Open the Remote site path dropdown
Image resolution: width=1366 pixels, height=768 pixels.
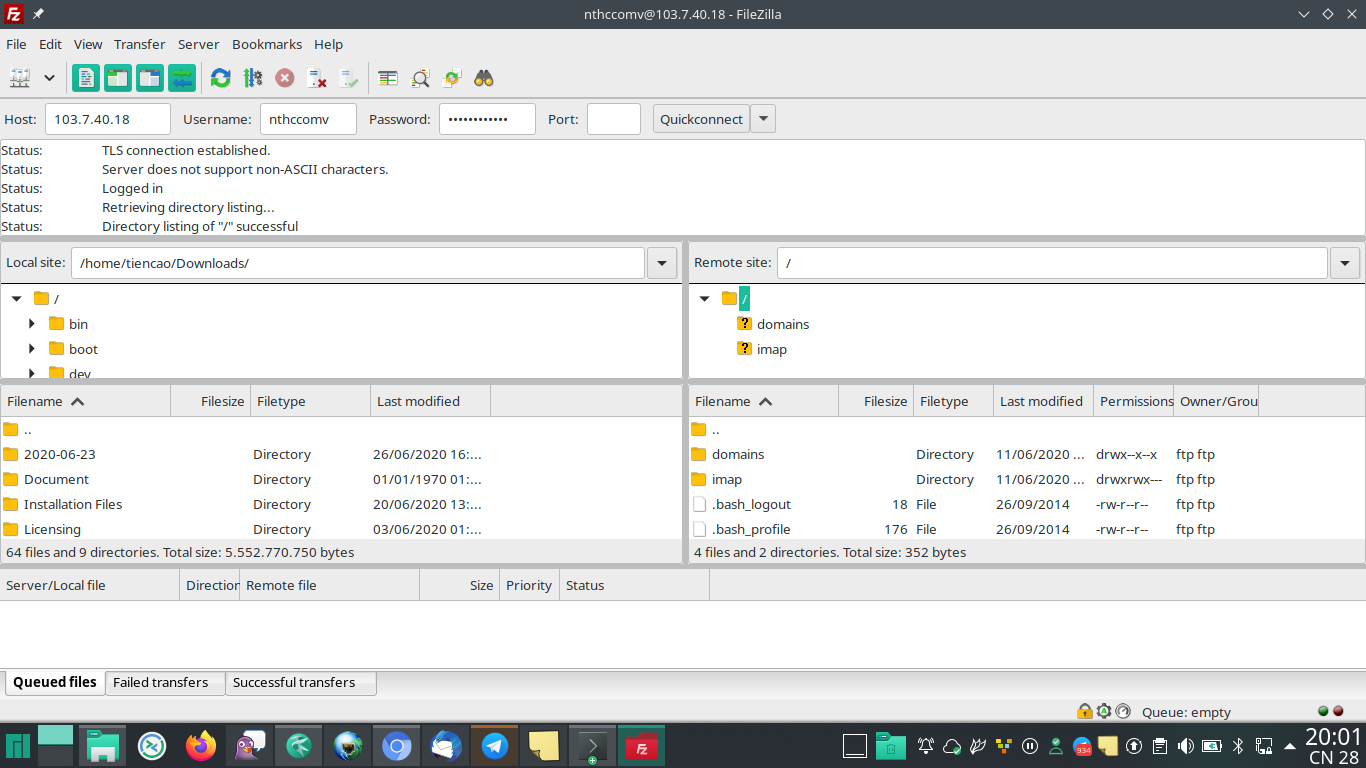tap(1345, 263)
